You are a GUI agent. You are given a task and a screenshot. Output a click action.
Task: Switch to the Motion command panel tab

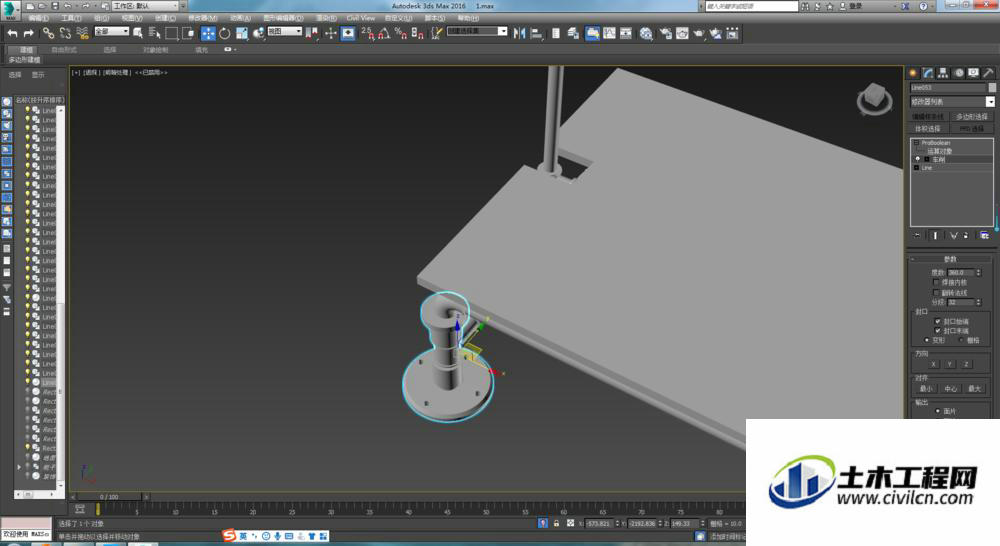959,73
